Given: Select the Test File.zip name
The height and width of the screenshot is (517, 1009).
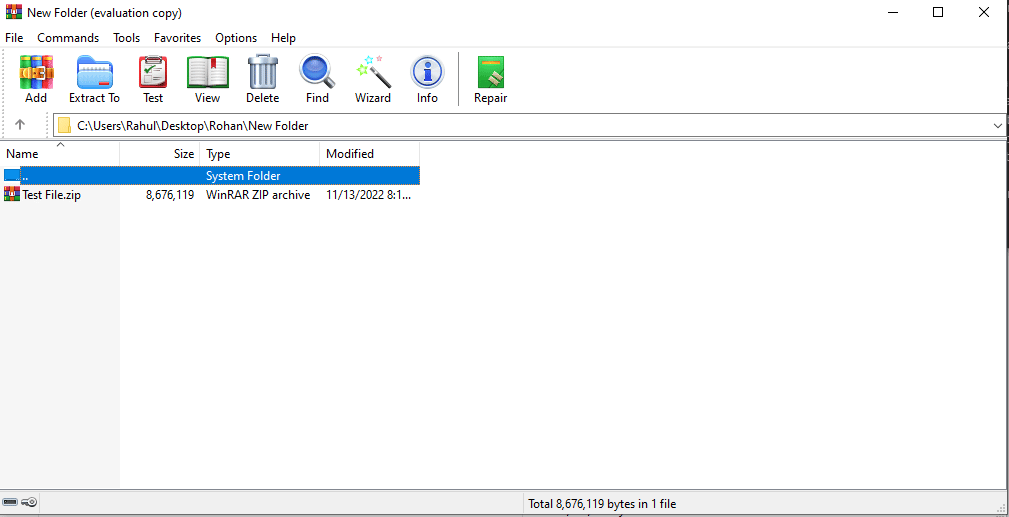Looking at the screenshot, I should pyautogui.click(x=52, y=195).
